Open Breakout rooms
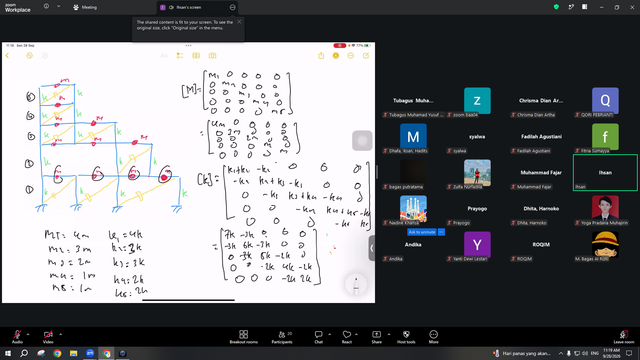This screenshot has height=360, width=640. 244,337
